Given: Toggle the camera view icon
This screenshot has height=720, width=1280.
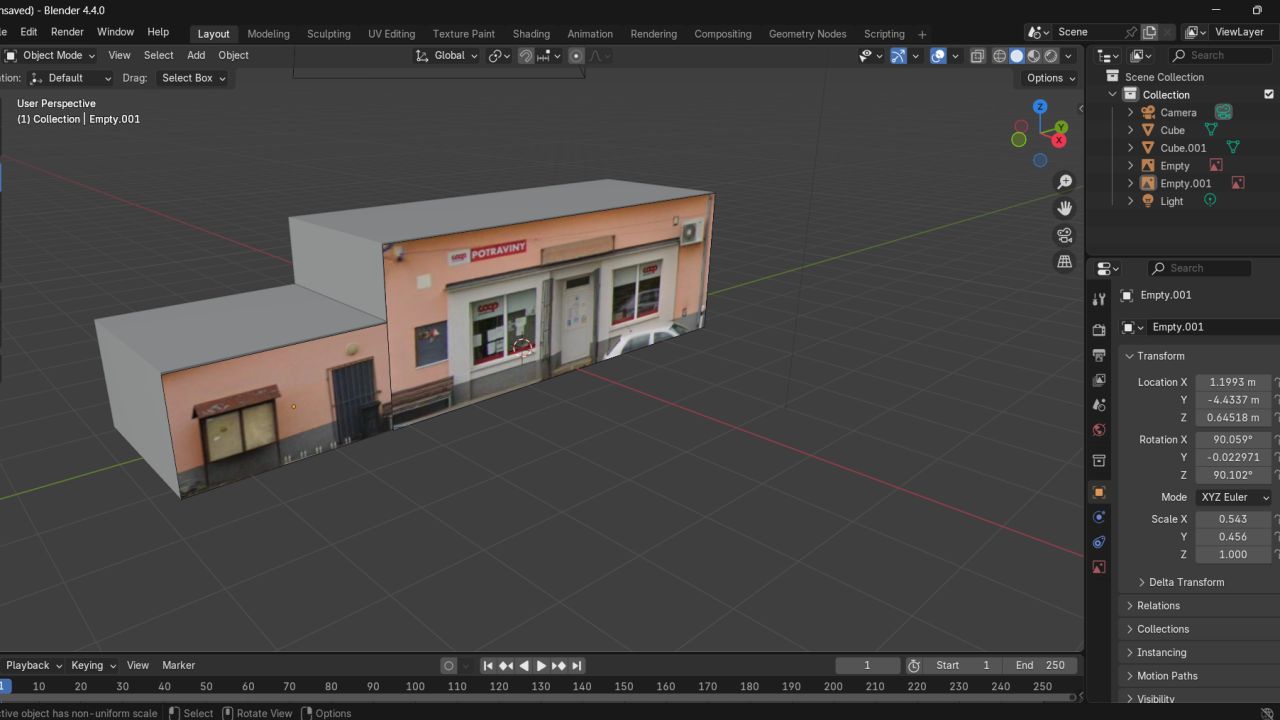Looking at the screenshot, I should [1065, 235].
